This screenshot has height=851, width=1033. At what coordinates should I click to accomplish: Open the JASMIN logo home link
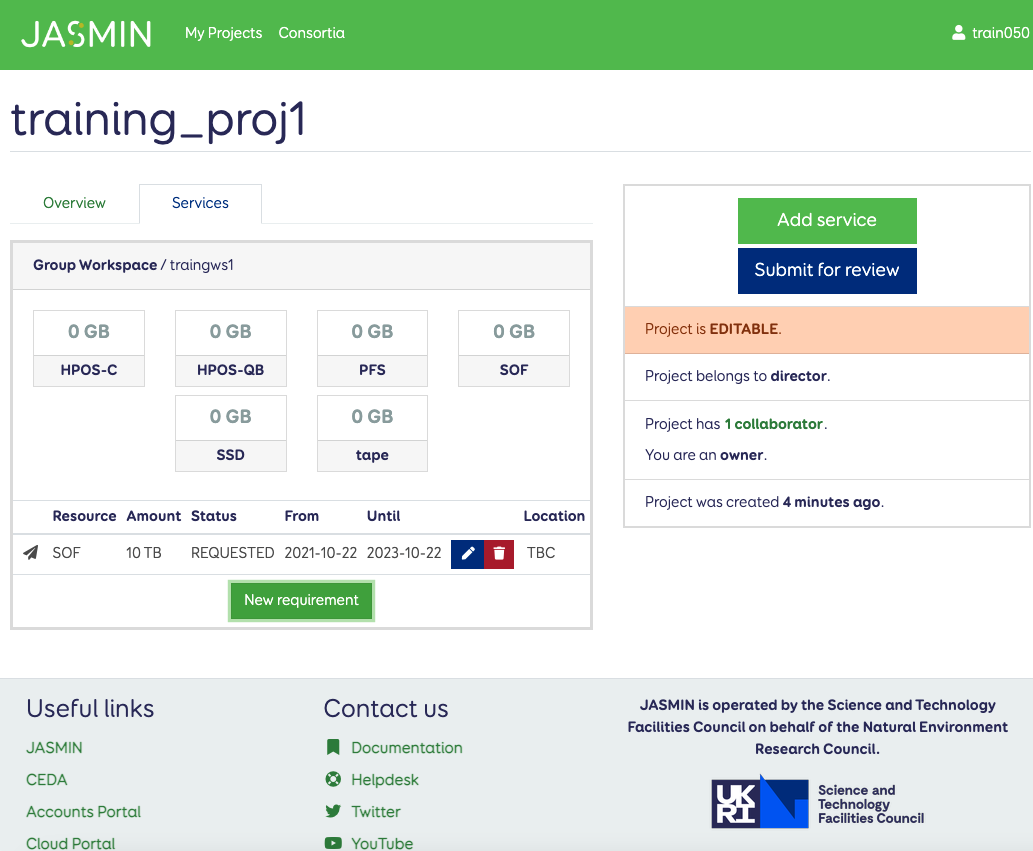click(87, 34)
